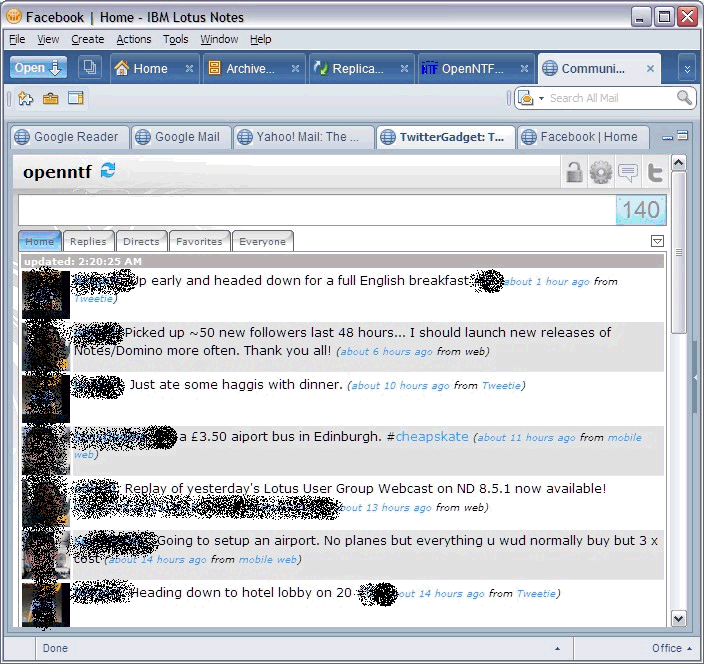Click the minimize panel icon near Facebook tab
This screenshot has width=704, height=664.
[x=668, y=137]
